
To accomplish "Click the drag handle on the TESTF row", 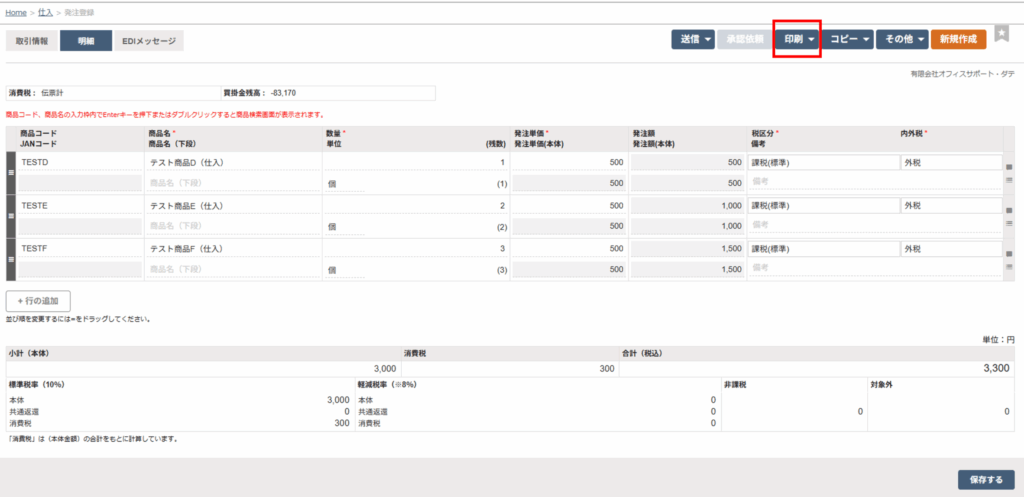I will pyautogui.click(x=12, y=259).
